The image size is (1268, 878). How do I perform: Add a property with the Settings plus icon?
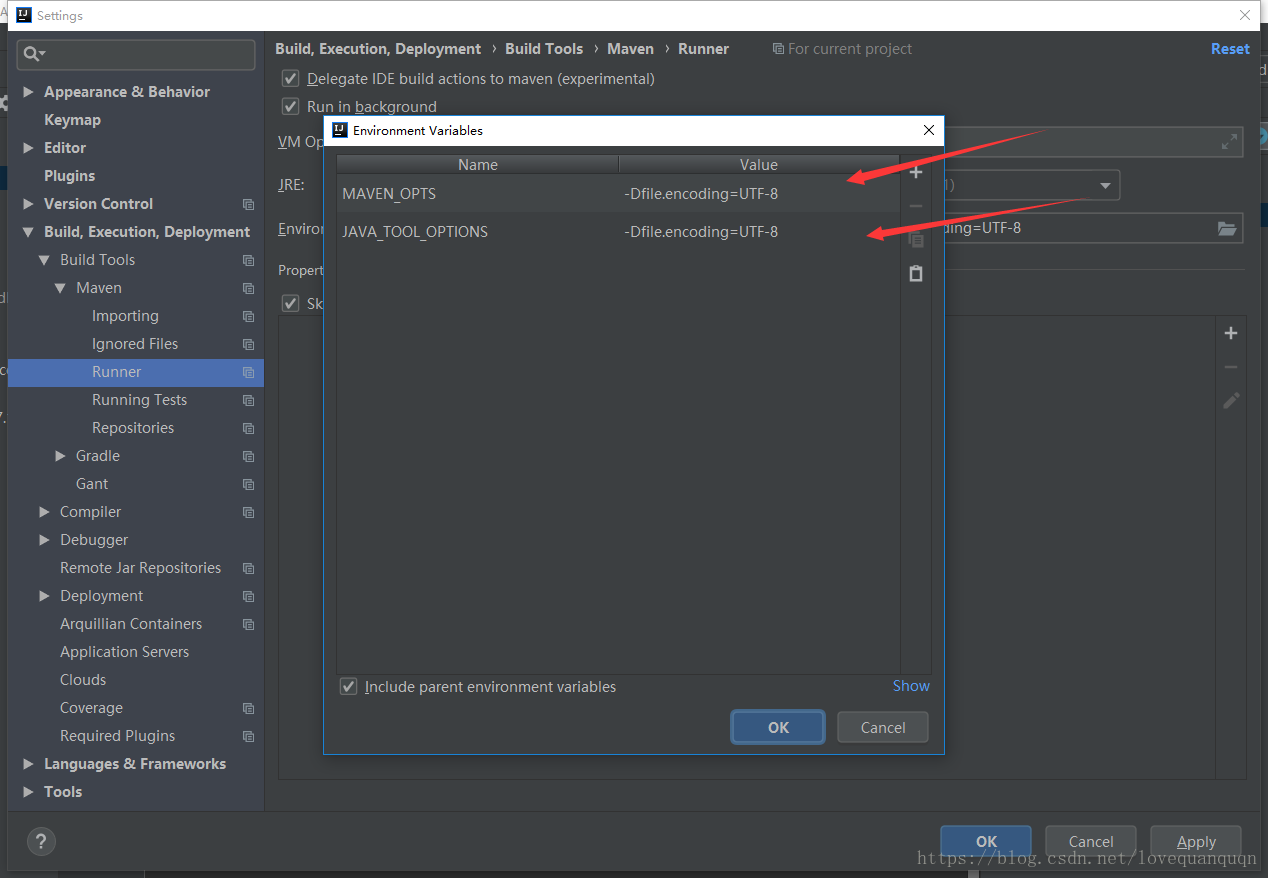tap(1231, 333)
